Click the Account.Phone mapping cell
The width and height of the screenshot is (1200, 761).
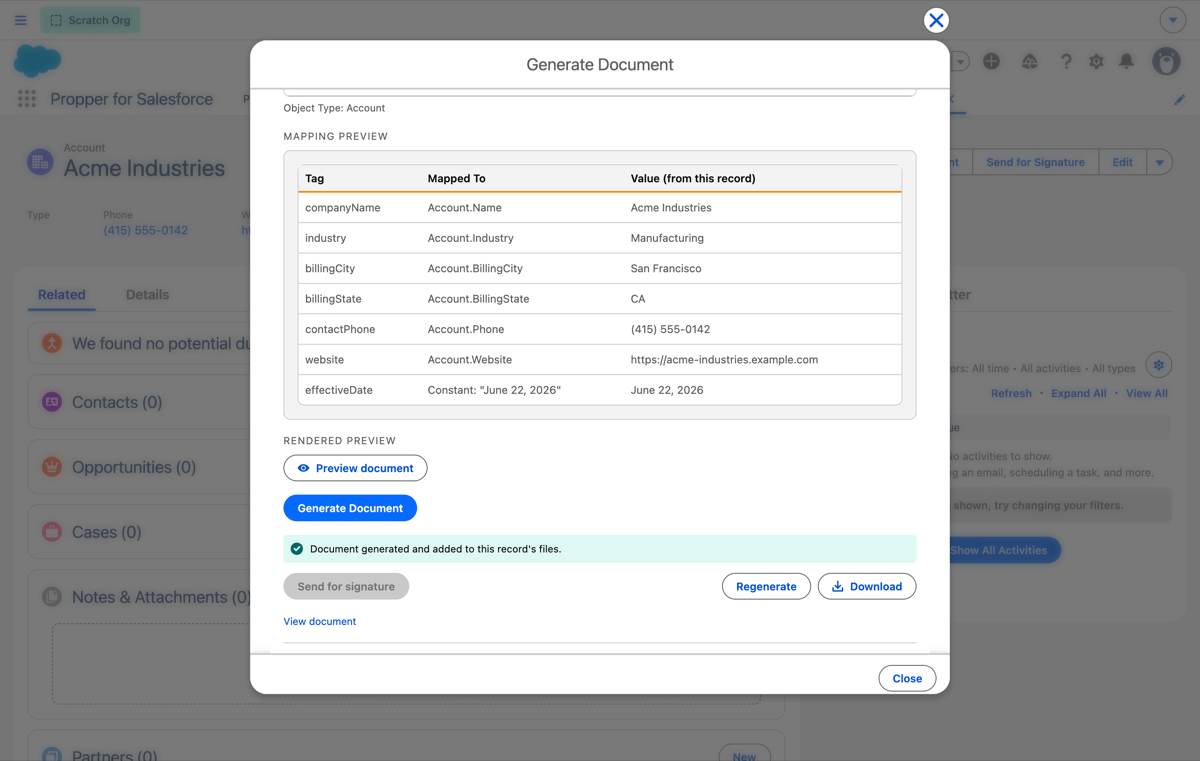pos(466,329)
